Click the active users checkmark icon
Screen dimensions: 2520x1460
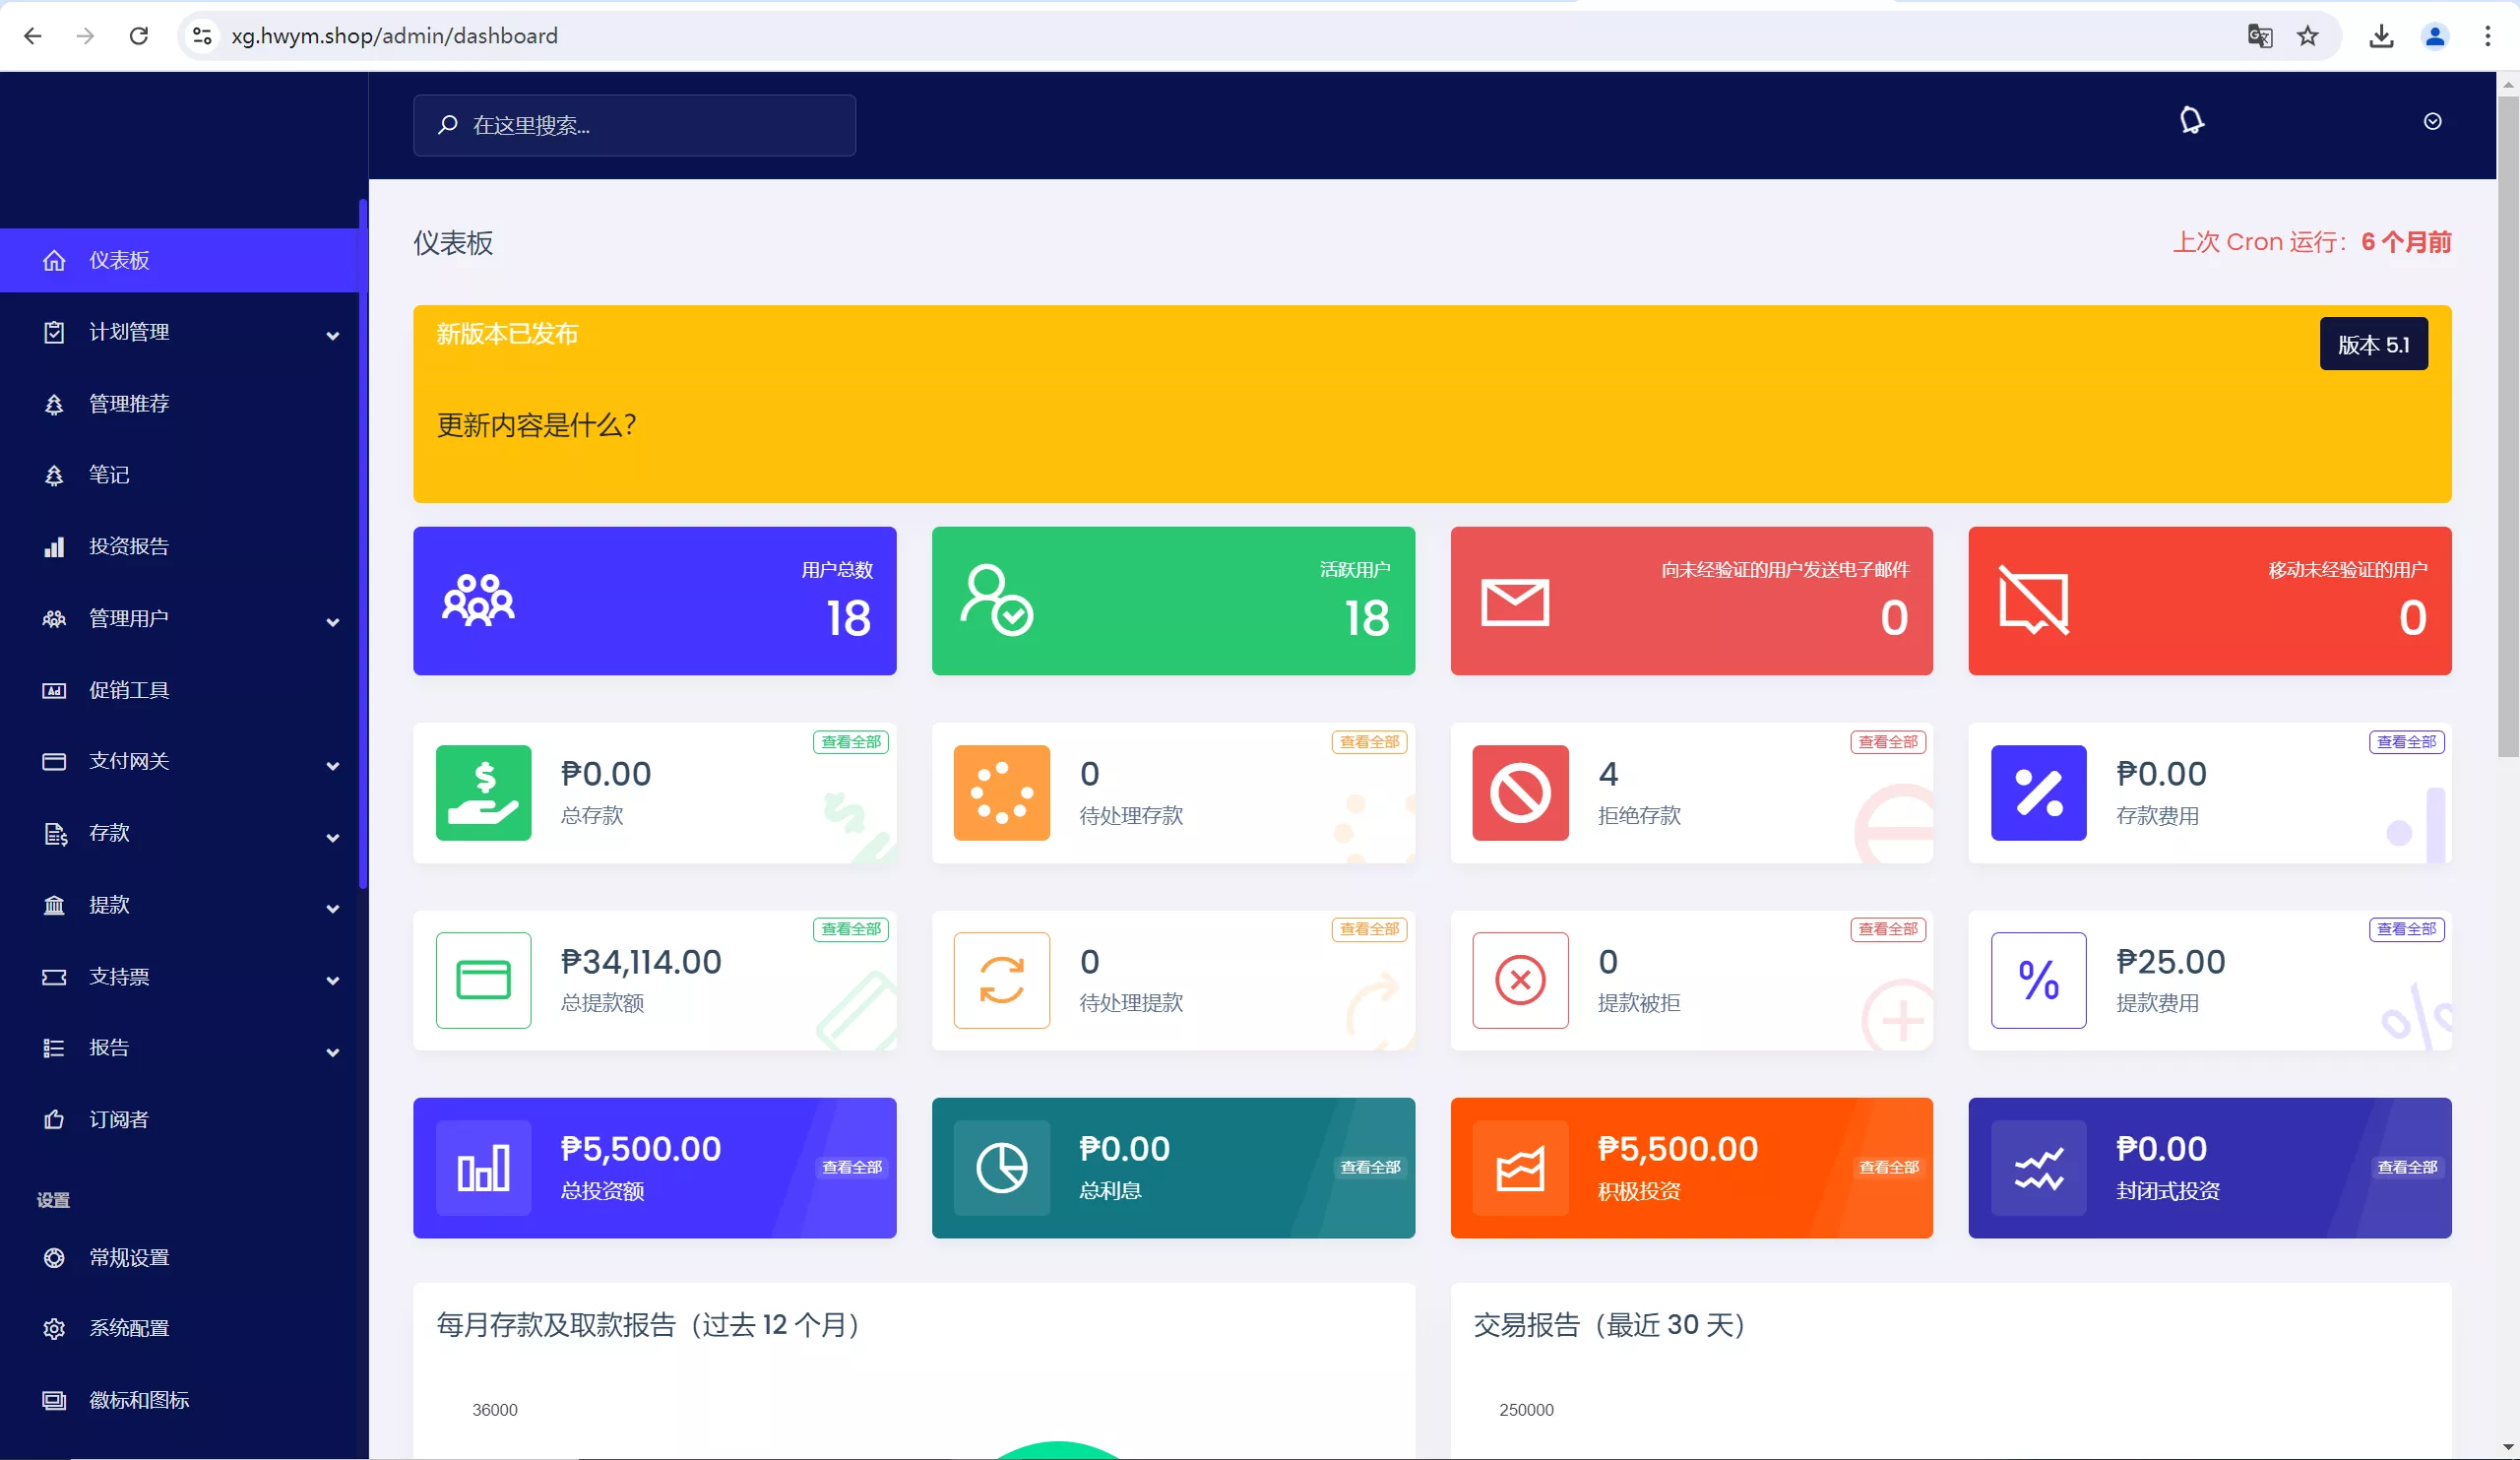pyautogui.click(x=996, y=601)
